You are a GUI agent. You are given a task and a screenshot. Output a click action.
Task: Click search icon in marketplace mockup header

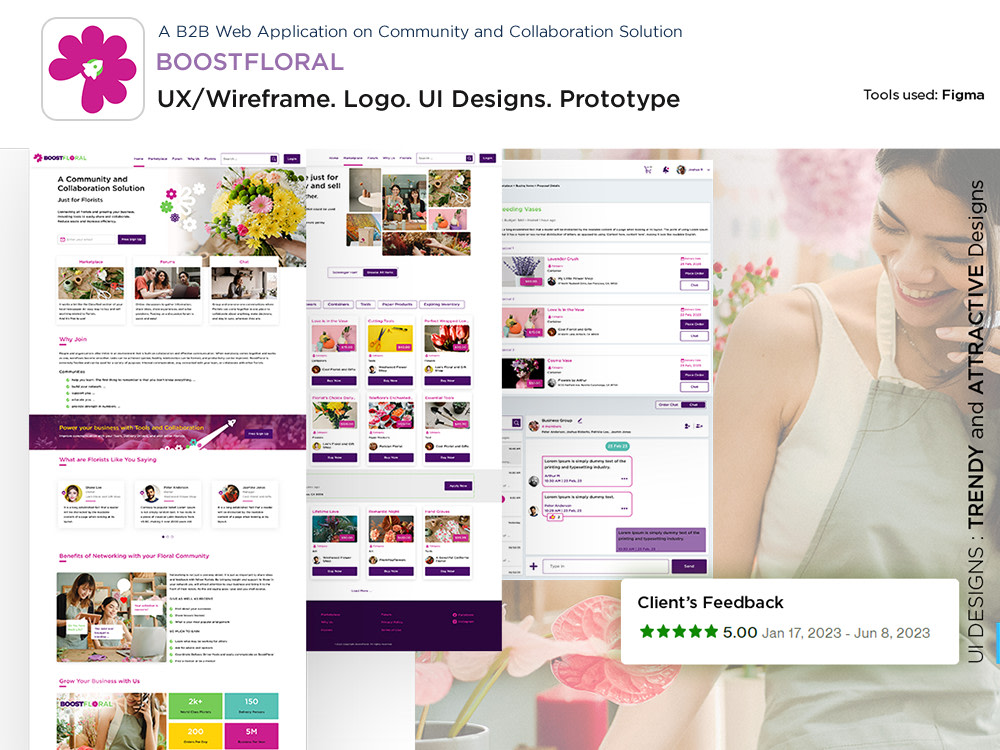coord(469,158)
